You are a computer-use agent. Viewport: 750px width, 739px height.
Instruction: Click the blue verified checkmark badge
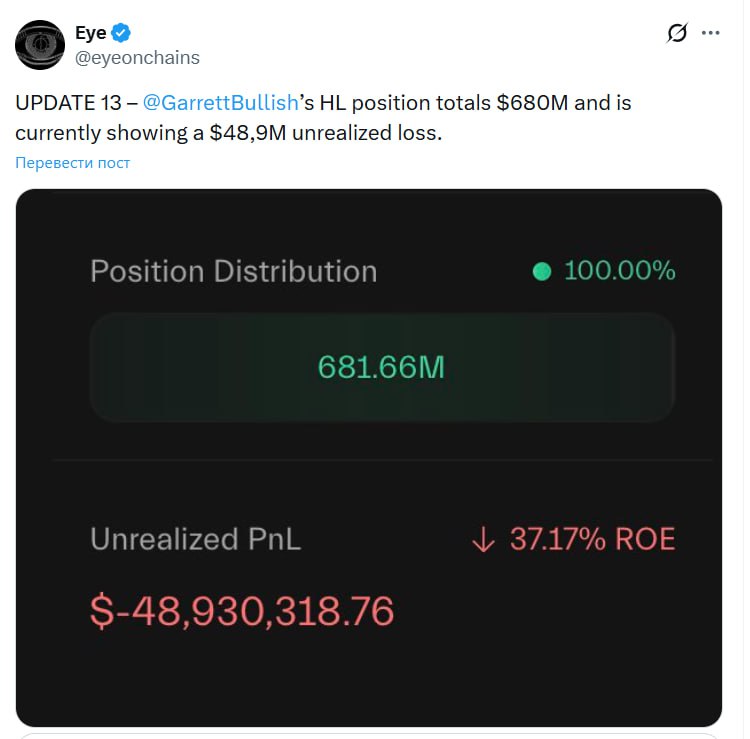tap(122, 34)
